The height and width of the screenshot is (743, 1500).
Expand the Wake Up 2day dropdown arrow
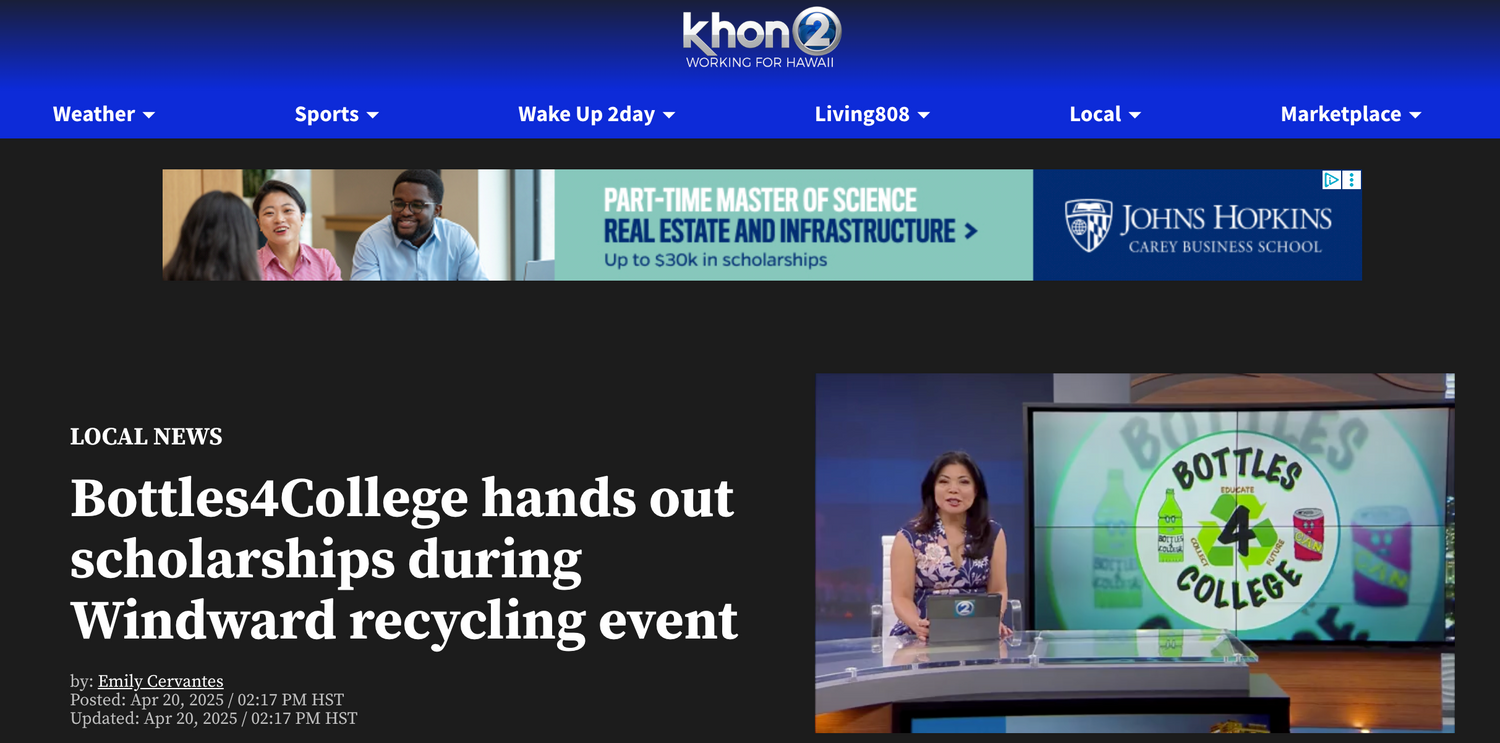(669, 115)
